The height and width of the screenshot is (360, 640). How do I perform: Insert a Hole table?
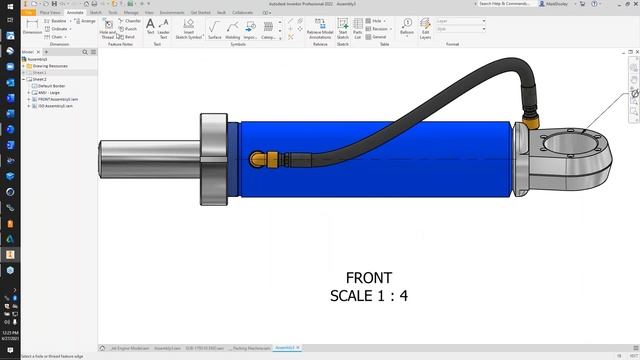tap(373, 21)
